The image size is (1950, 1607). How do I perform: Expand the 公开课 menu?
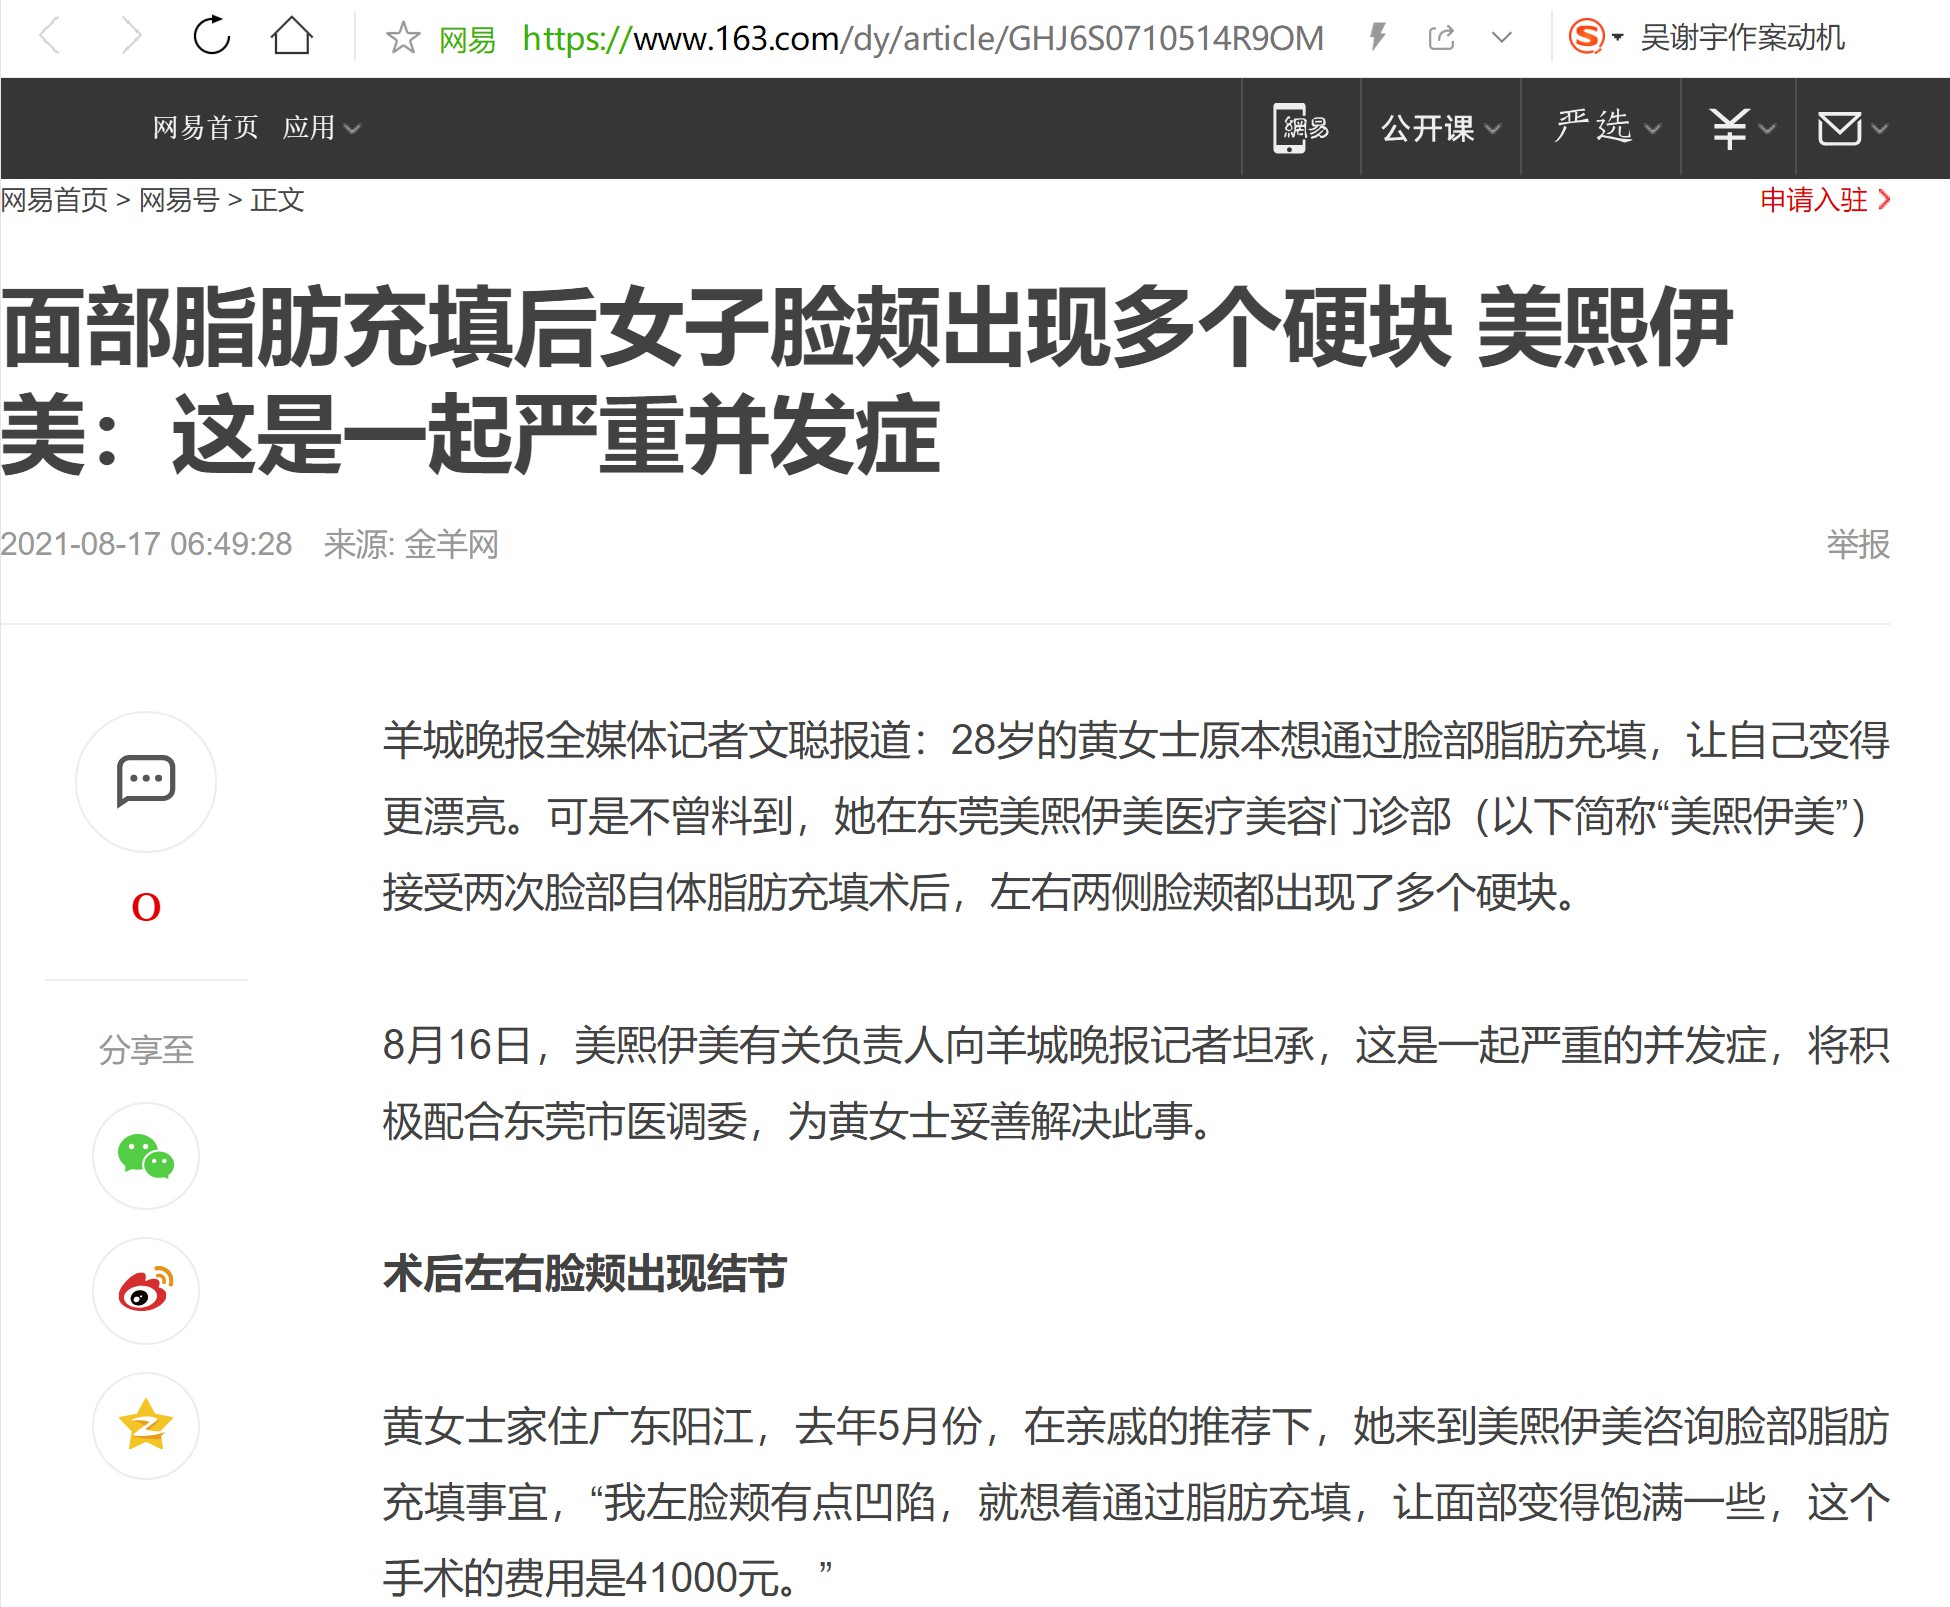click(1440, 128)
